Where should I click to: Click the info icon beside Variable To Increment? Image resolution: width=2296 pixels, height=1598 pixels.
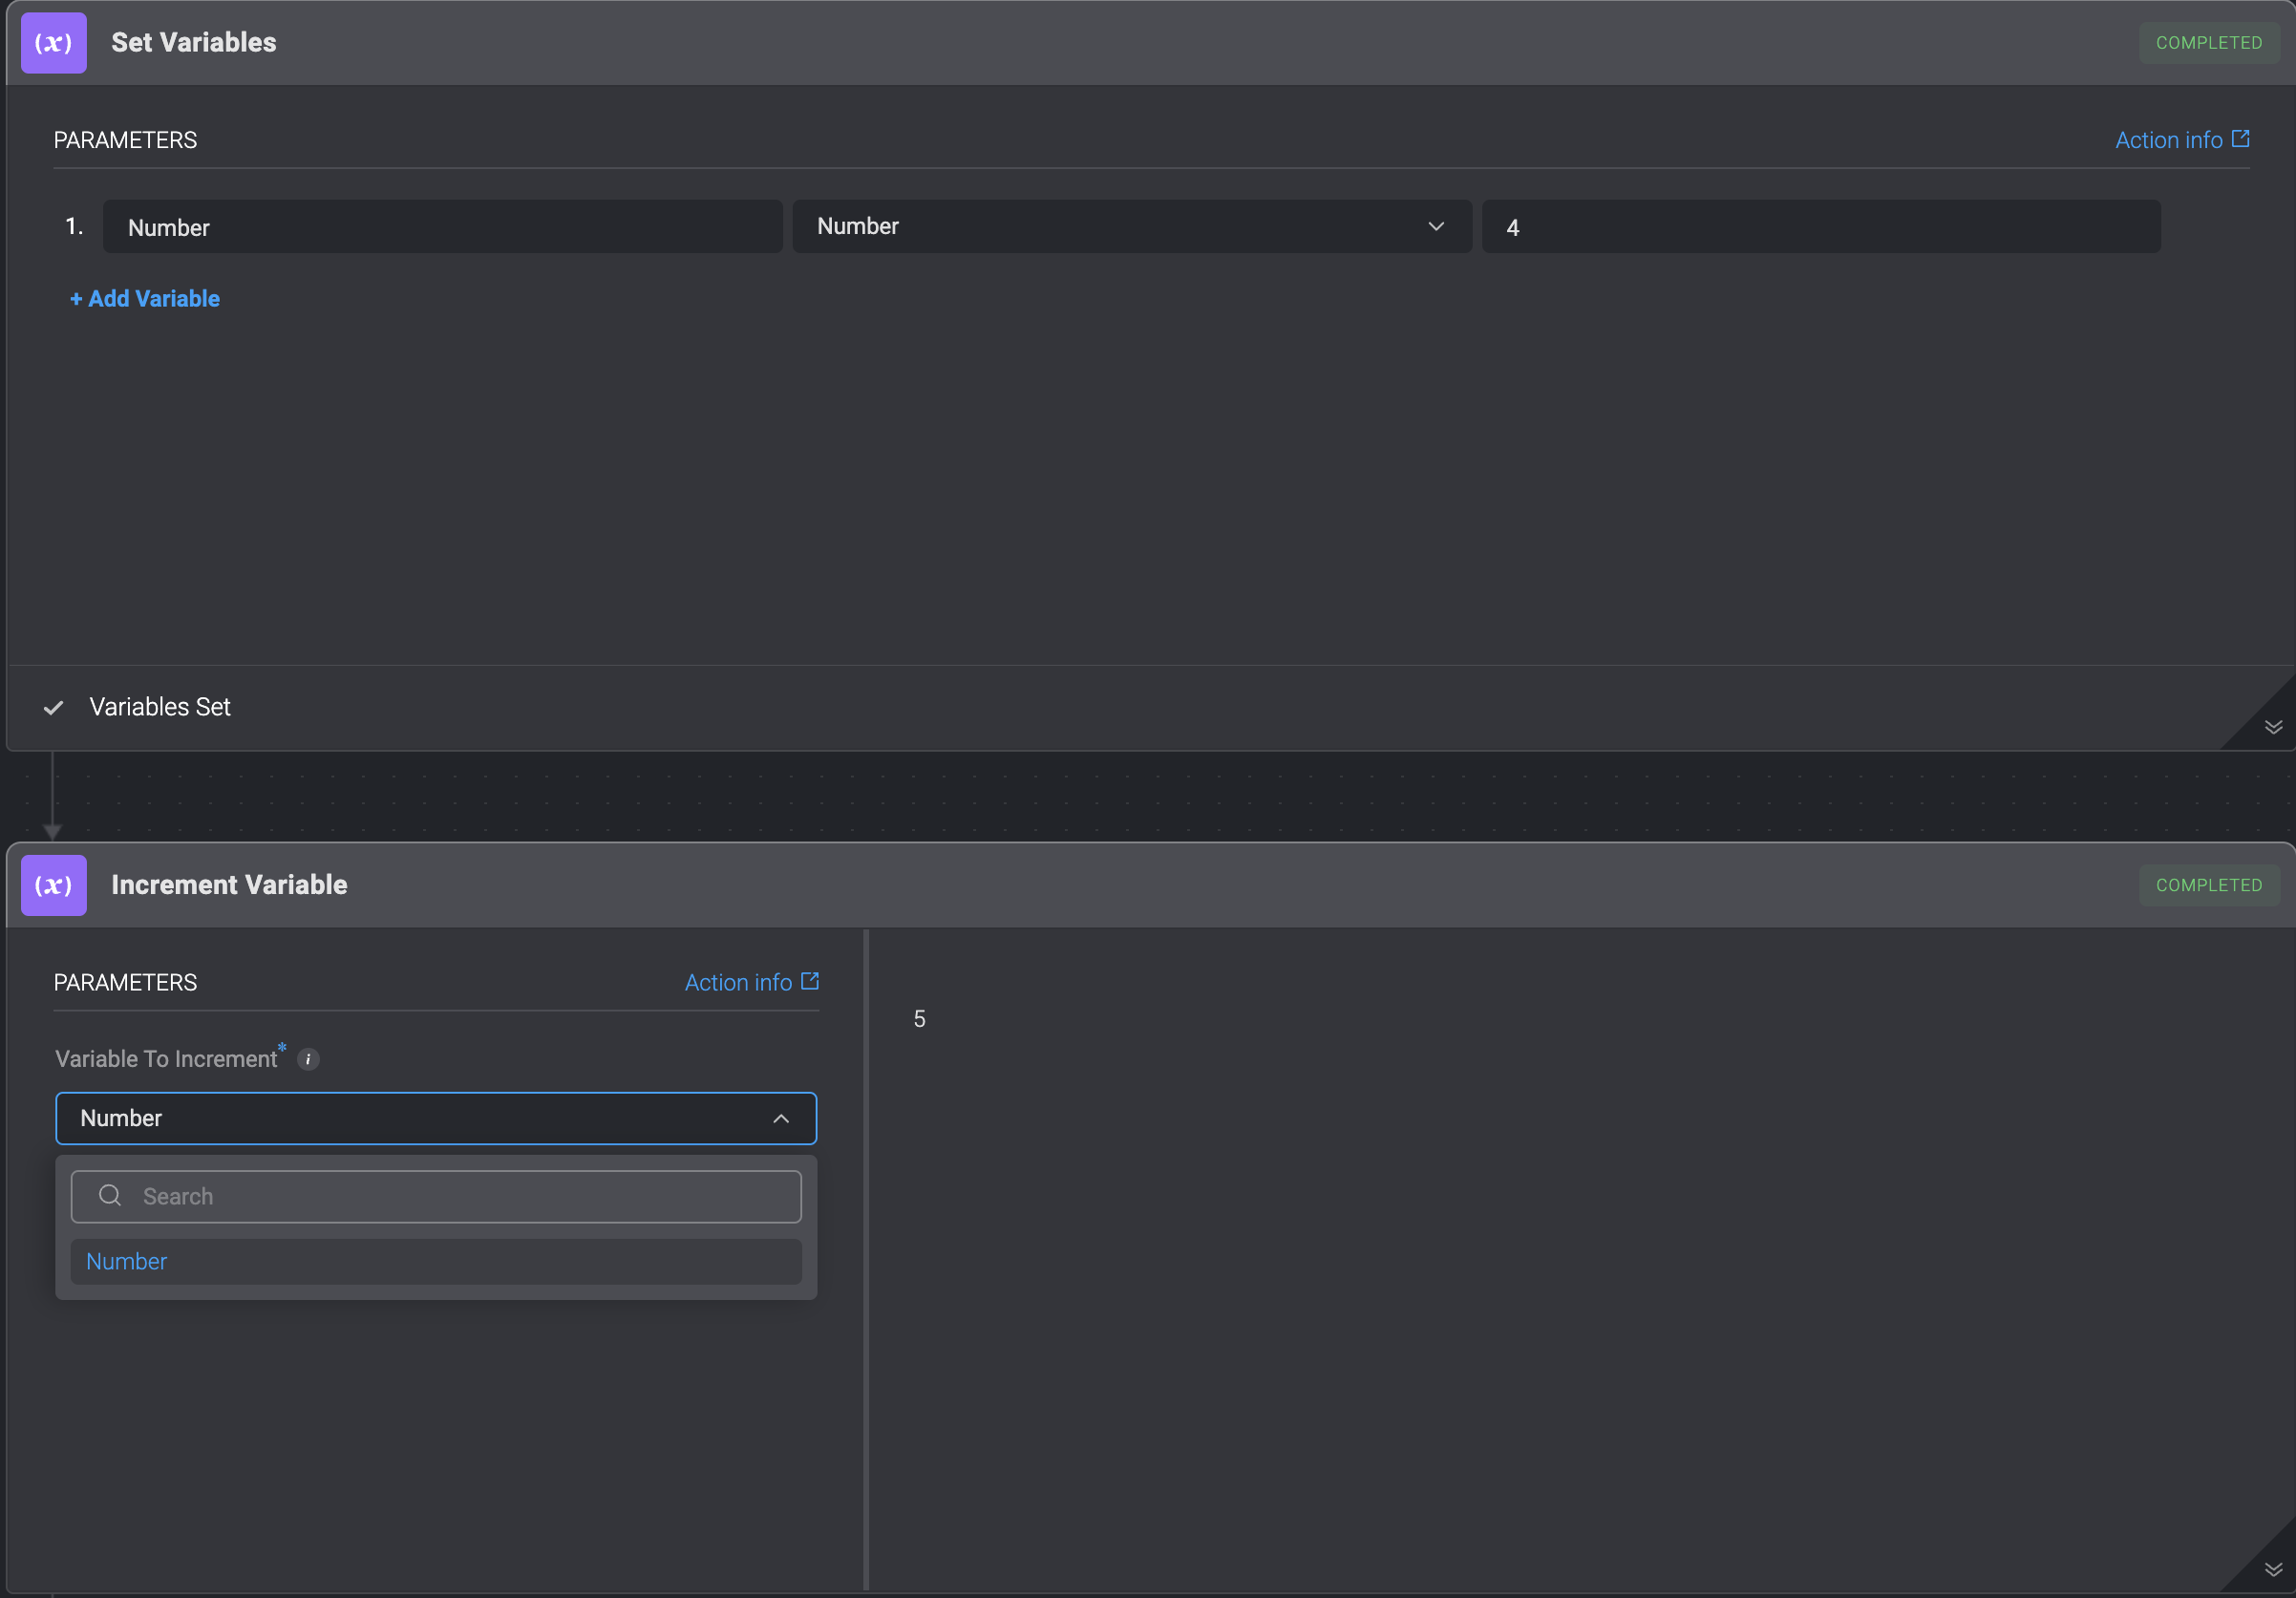308,1059
